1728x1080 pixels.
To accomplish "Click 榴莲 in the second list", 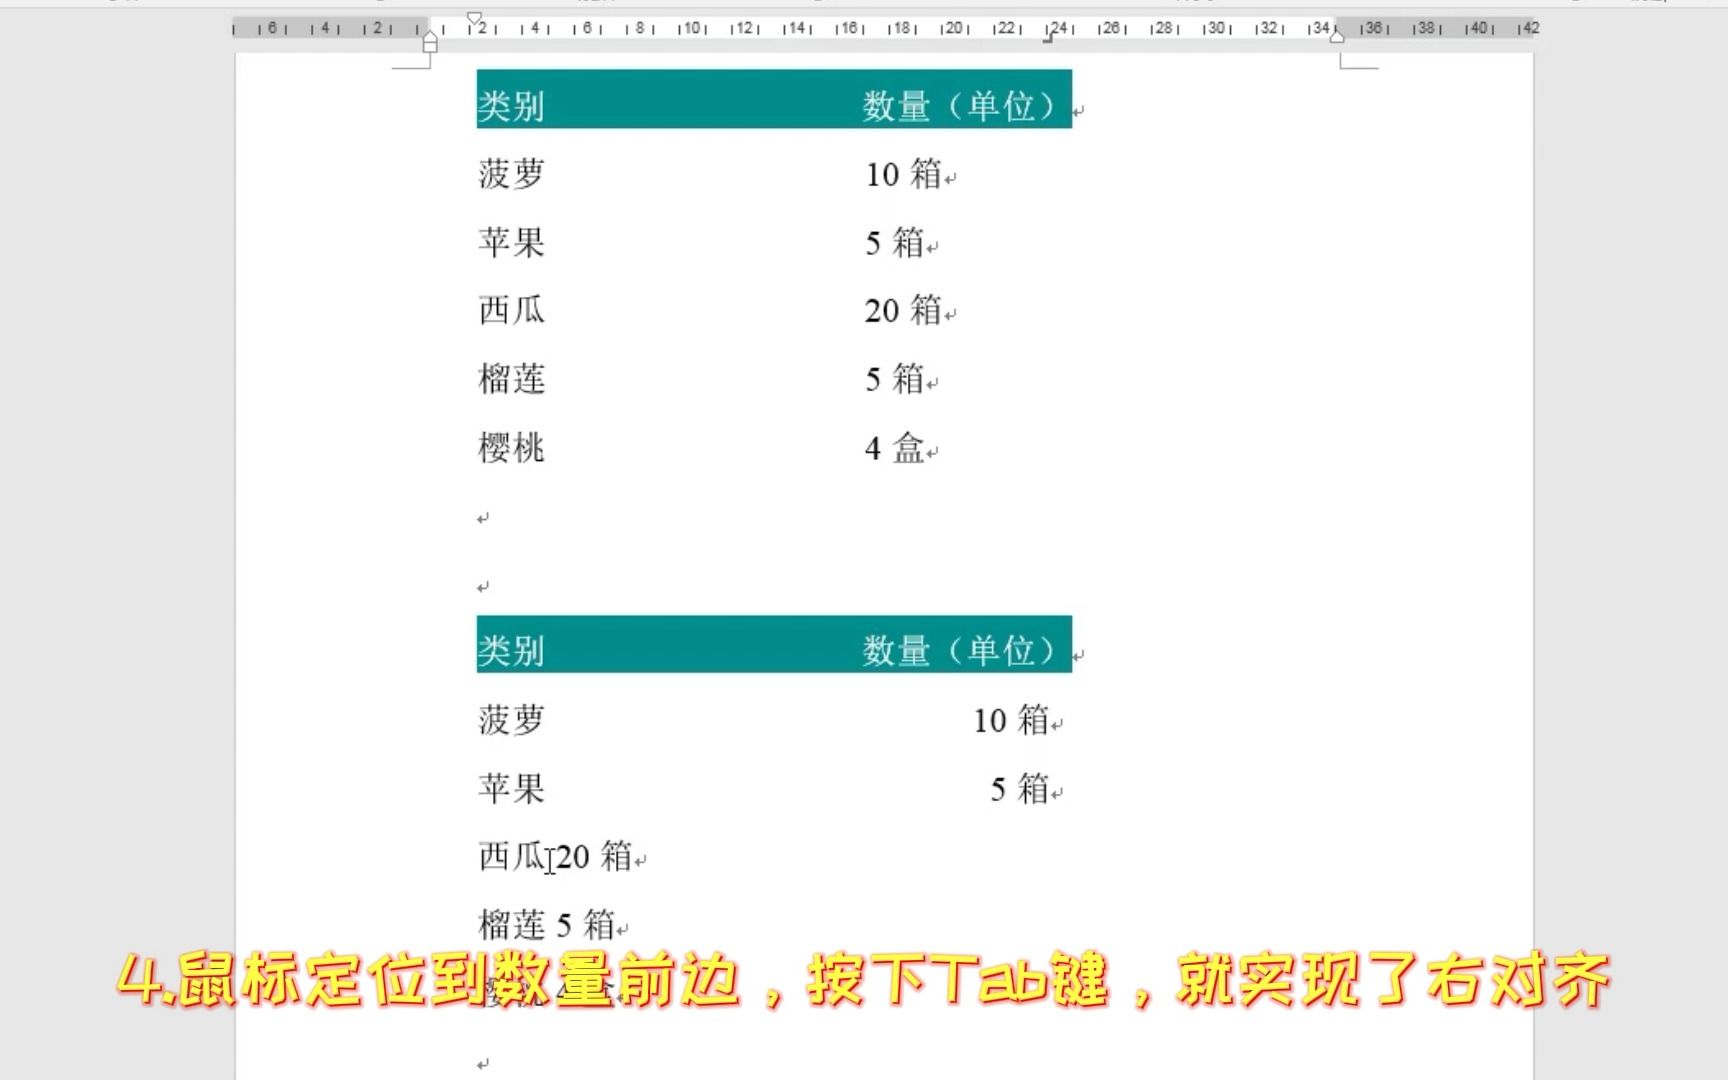I will (x=511, y=925).
